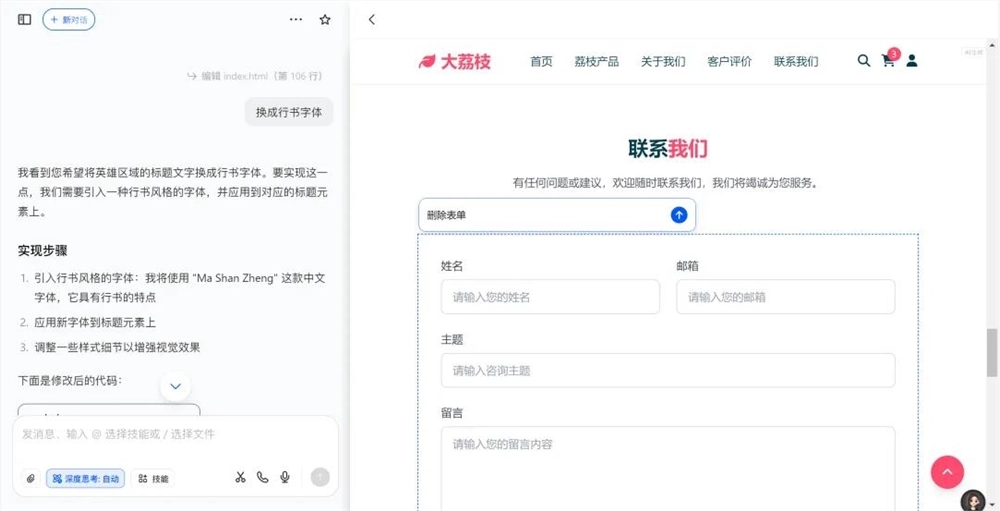Click the scissors screenshot icon
This screenshot has width=1000, height=511.
(240, 477)
